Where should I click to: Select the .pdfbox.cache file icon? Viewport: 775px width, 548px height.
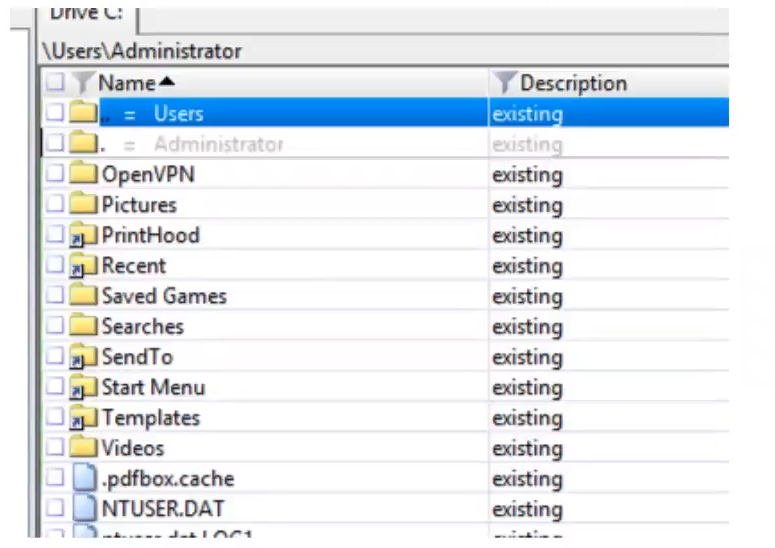pyautogui.click(x=85, y=478)
